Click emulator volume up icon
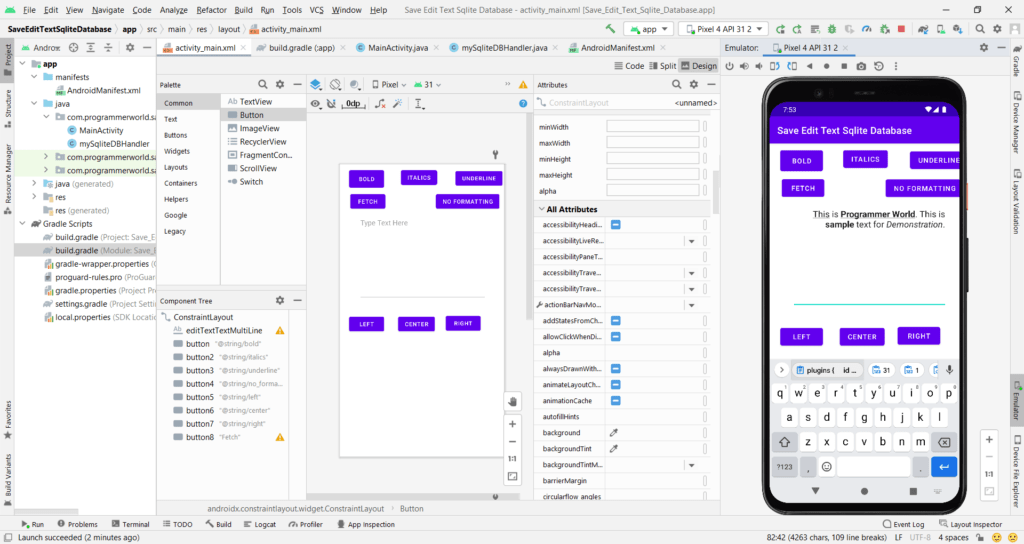The height and width of the screenshot is (544, 1024). [x=744, y=66]
